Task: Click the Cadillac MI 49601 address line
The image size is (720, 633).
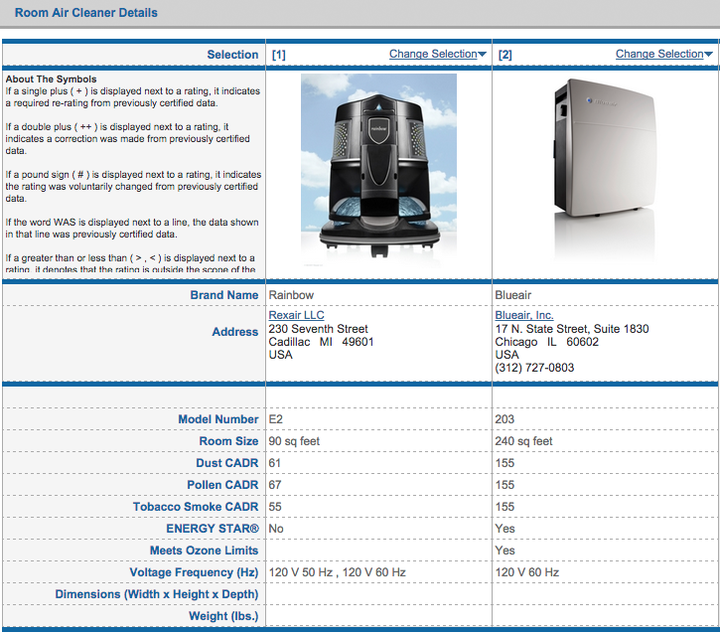Action: coord(321,342)
